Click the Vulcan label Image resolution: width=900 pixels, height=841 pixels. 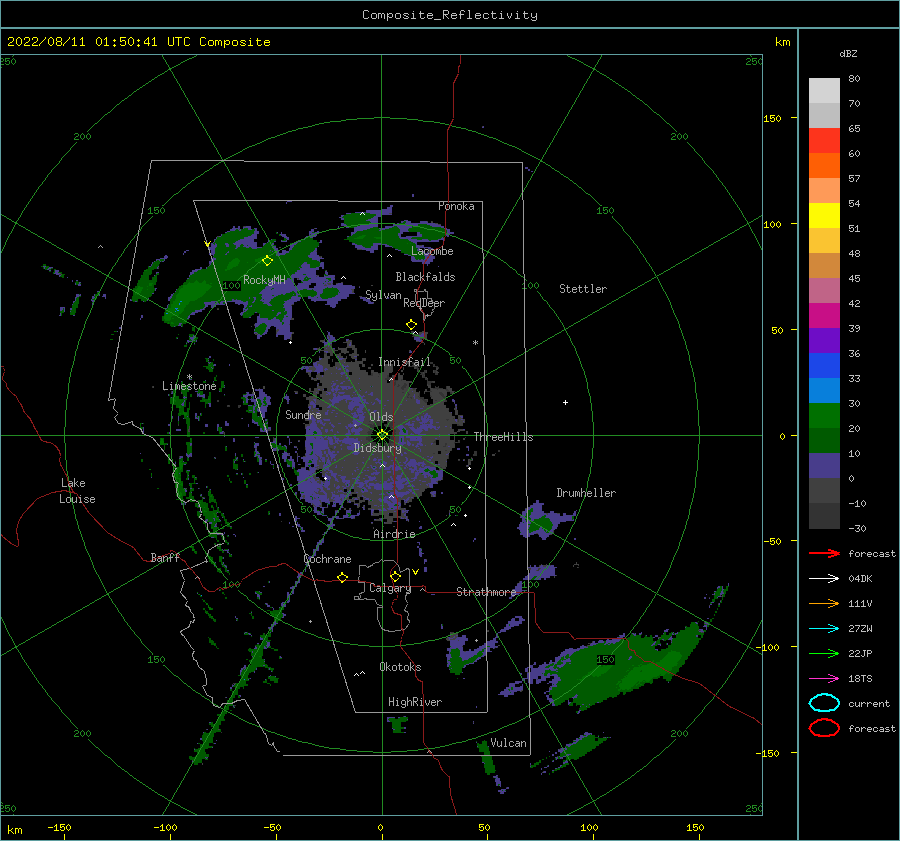pos(508,743)
